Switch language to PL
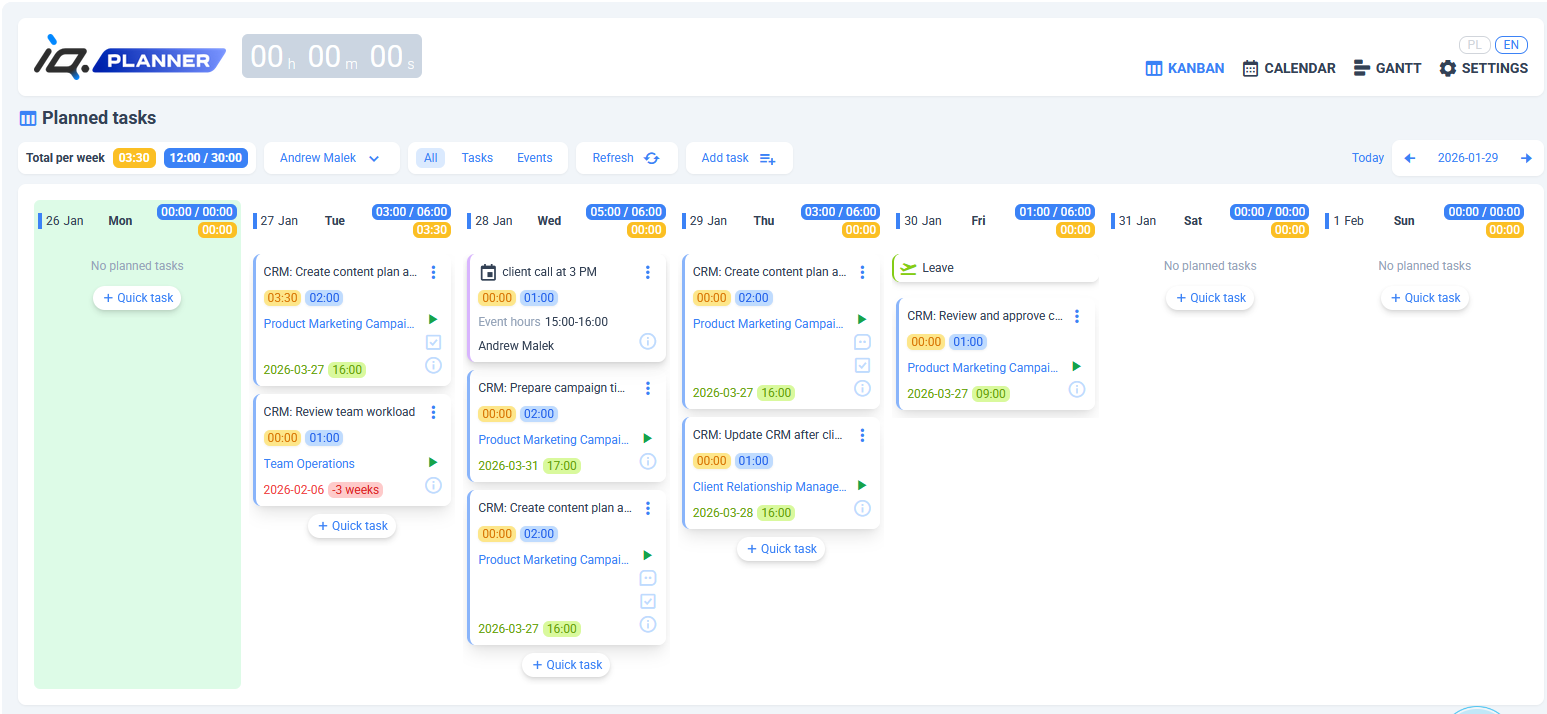This screenshot has height=714, width=1547. (x=1474, y=45)
